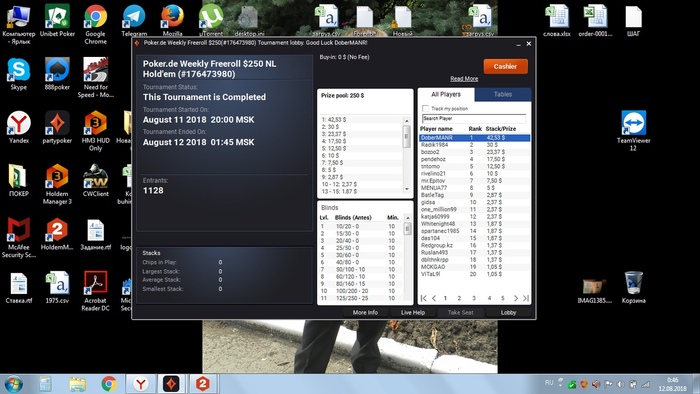The width and height of the screenshot is (700, 394).
Task: Select MENUA77 player row
Action: 475,188
